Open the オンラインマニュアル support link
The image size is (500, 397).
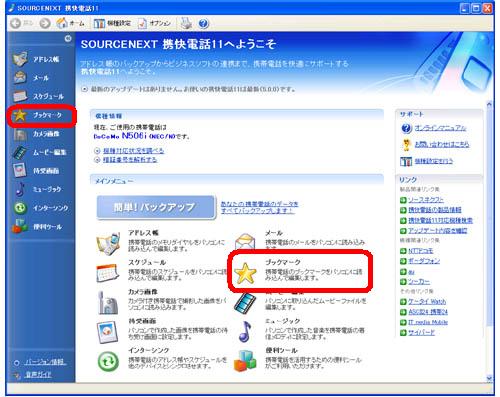click(x=440, y=128)
